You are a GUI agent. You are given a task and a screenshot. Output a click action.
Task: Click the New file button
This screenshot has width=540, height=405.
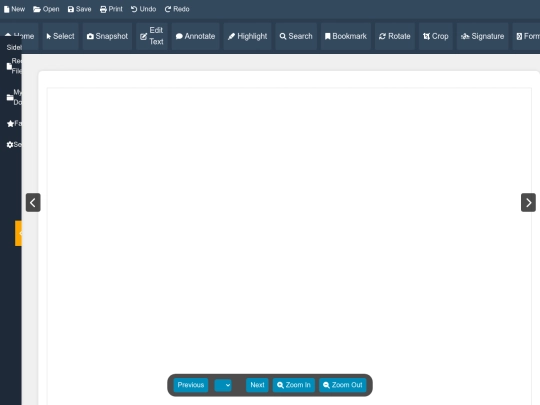(14, 9)
